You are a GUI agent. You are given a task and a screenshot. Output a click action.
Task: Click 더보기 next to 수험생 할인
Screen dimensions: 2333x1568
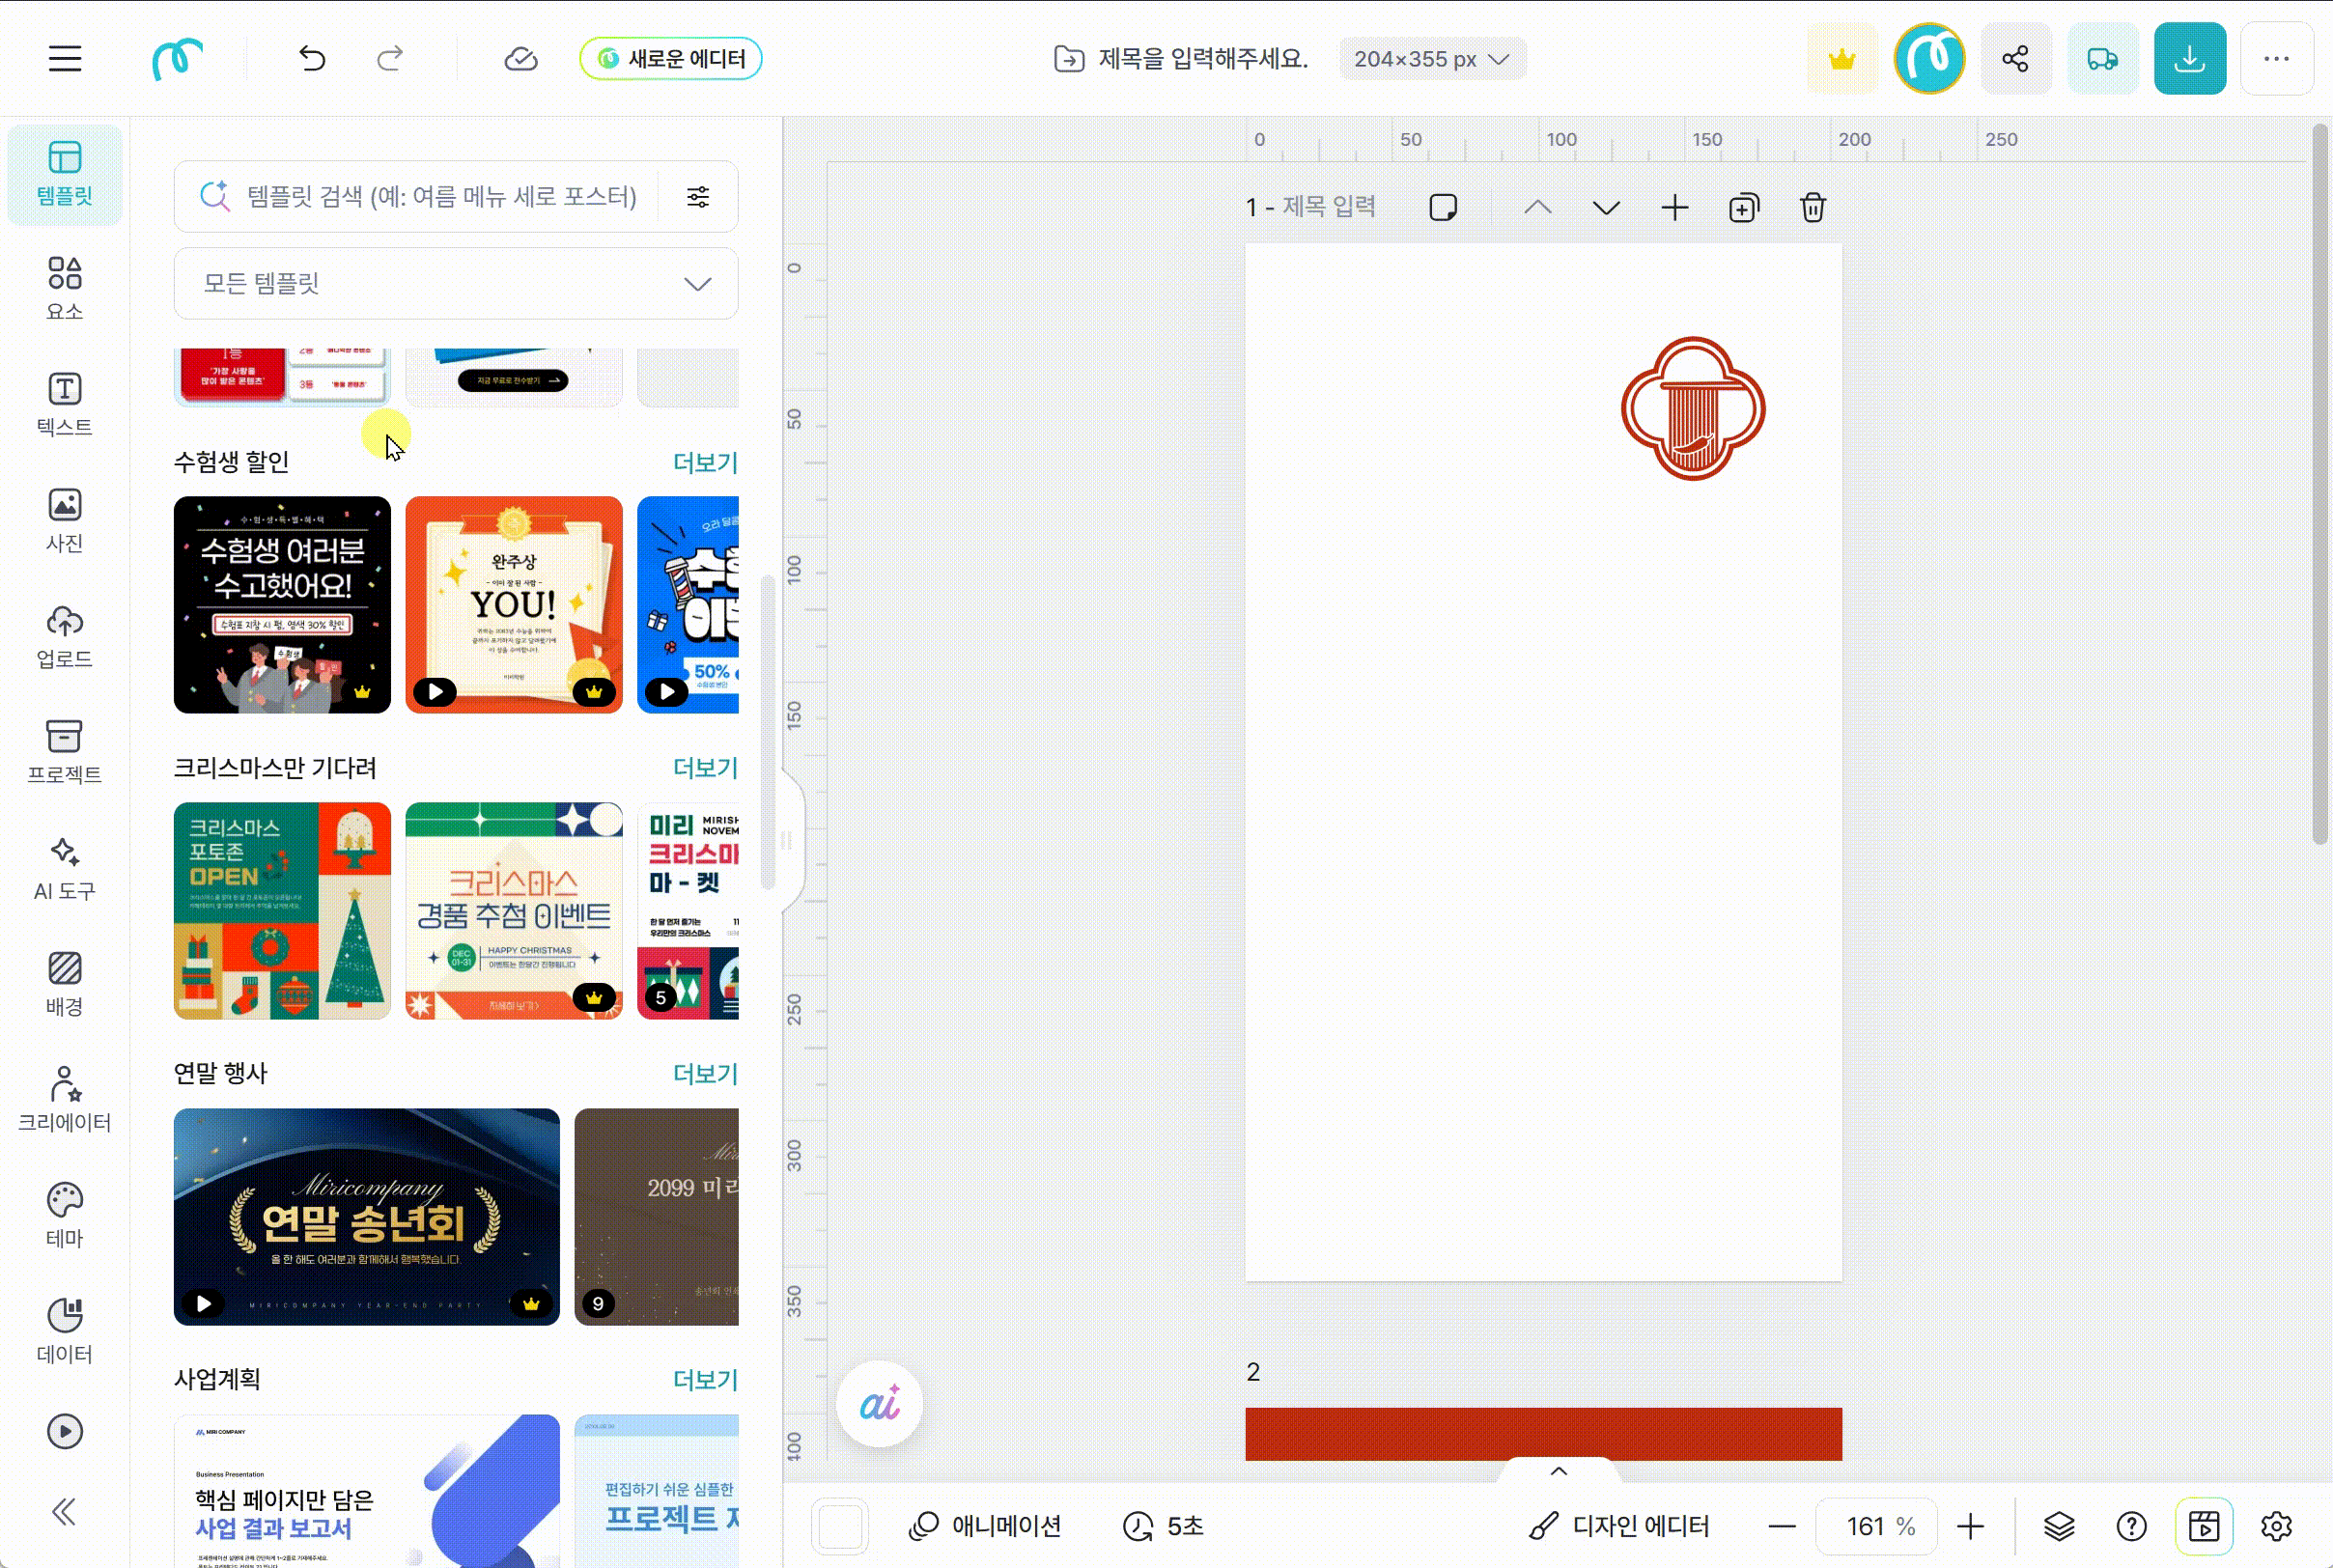704,462
